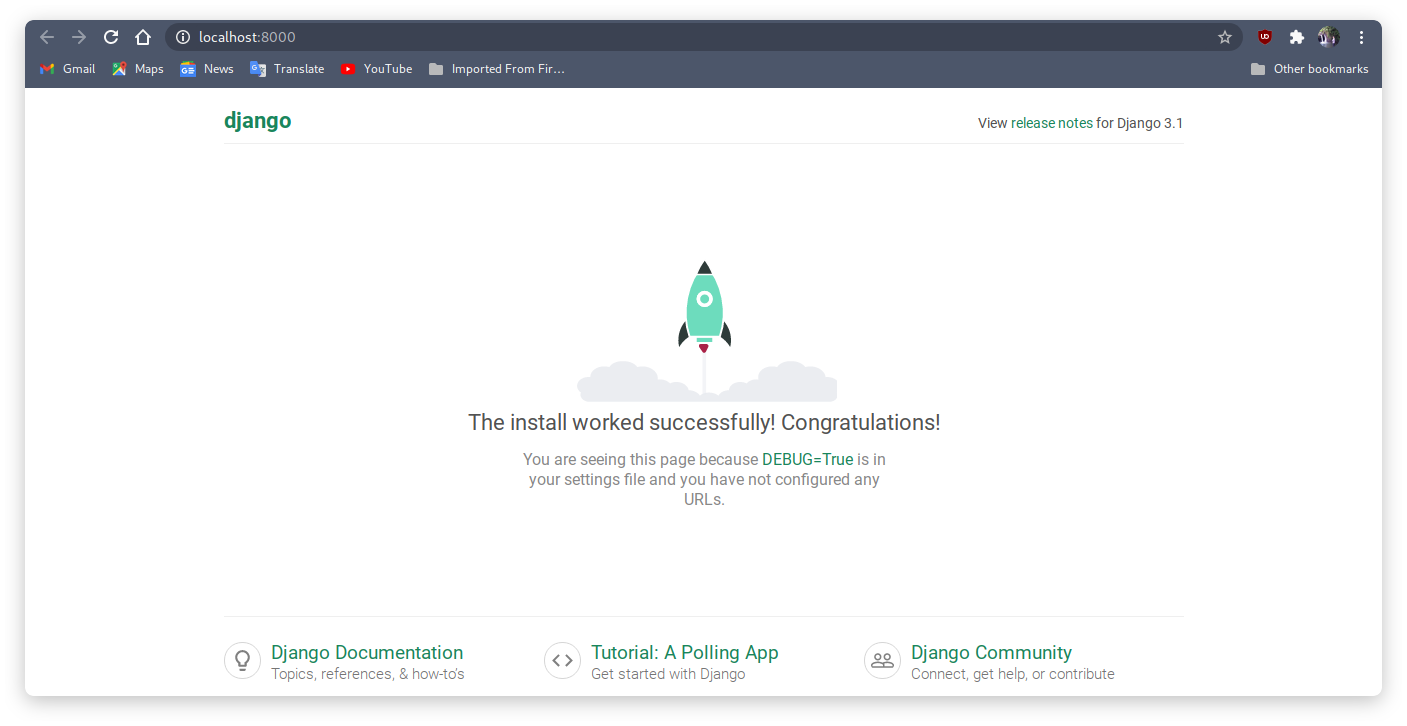Open the Maps bookmark
Image resolution: width=1407 pixels, height=726 pixels.
(x=138, y=69)
